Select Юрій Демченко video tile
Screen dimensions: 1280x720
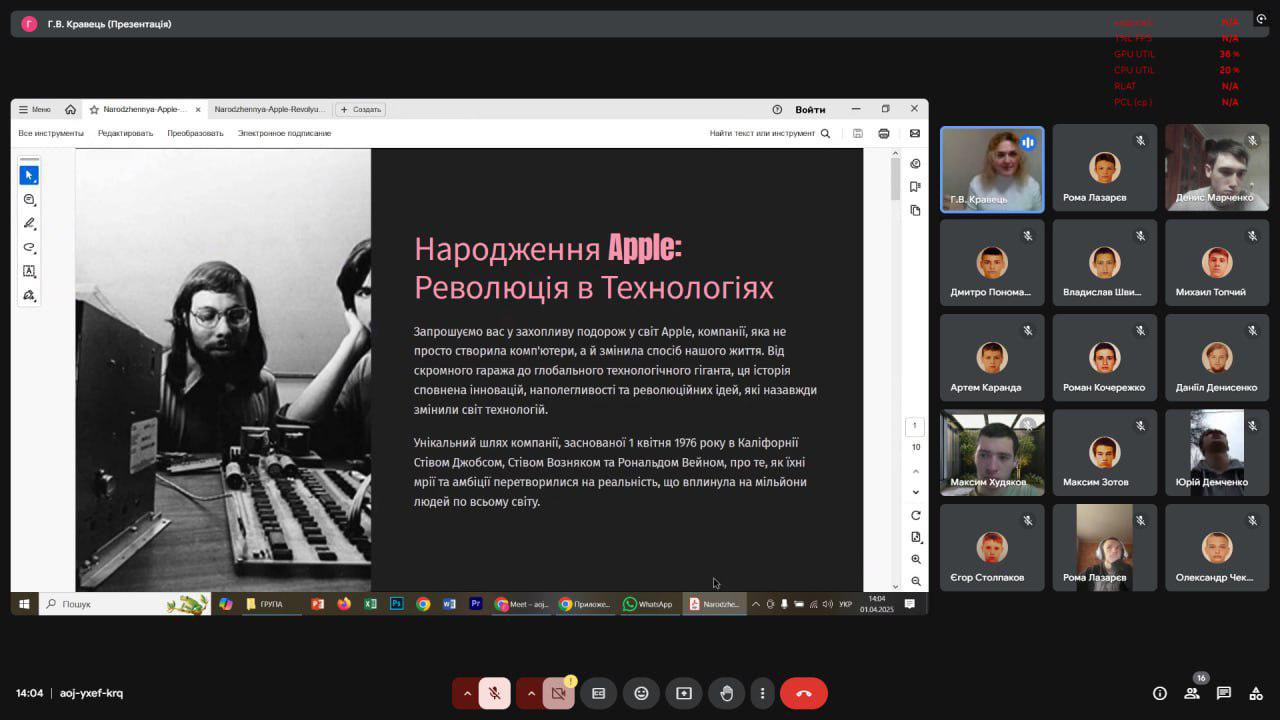[x=1217, y=453]
